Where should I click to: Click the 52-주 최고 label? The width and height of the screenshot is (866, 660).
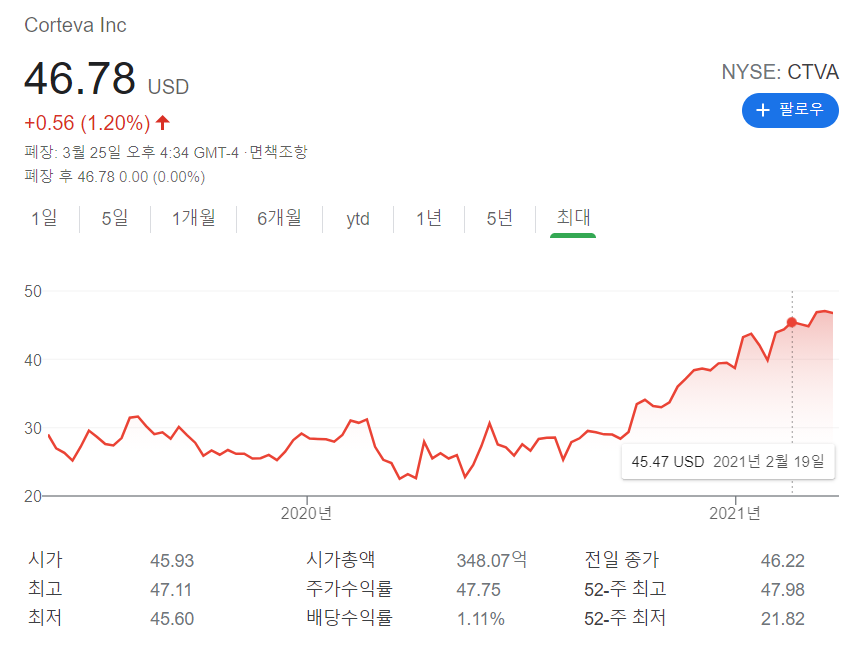pos(625,589)
